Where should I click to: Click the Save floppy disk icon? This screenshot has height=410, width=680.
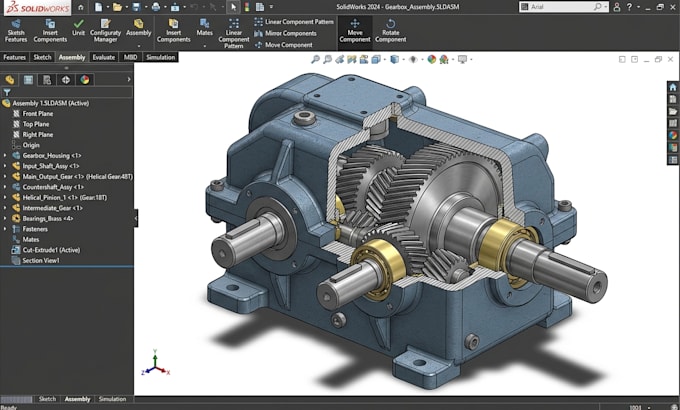[x=136, y=7]
